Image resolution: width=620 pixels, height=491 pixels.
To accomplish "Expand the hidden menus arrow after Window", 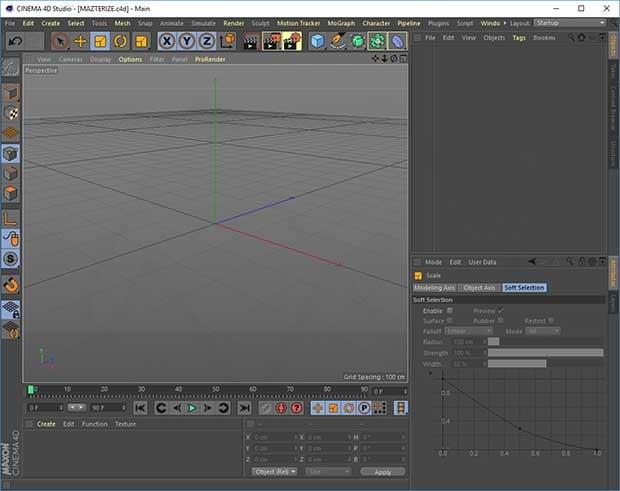I will [505, 23].
